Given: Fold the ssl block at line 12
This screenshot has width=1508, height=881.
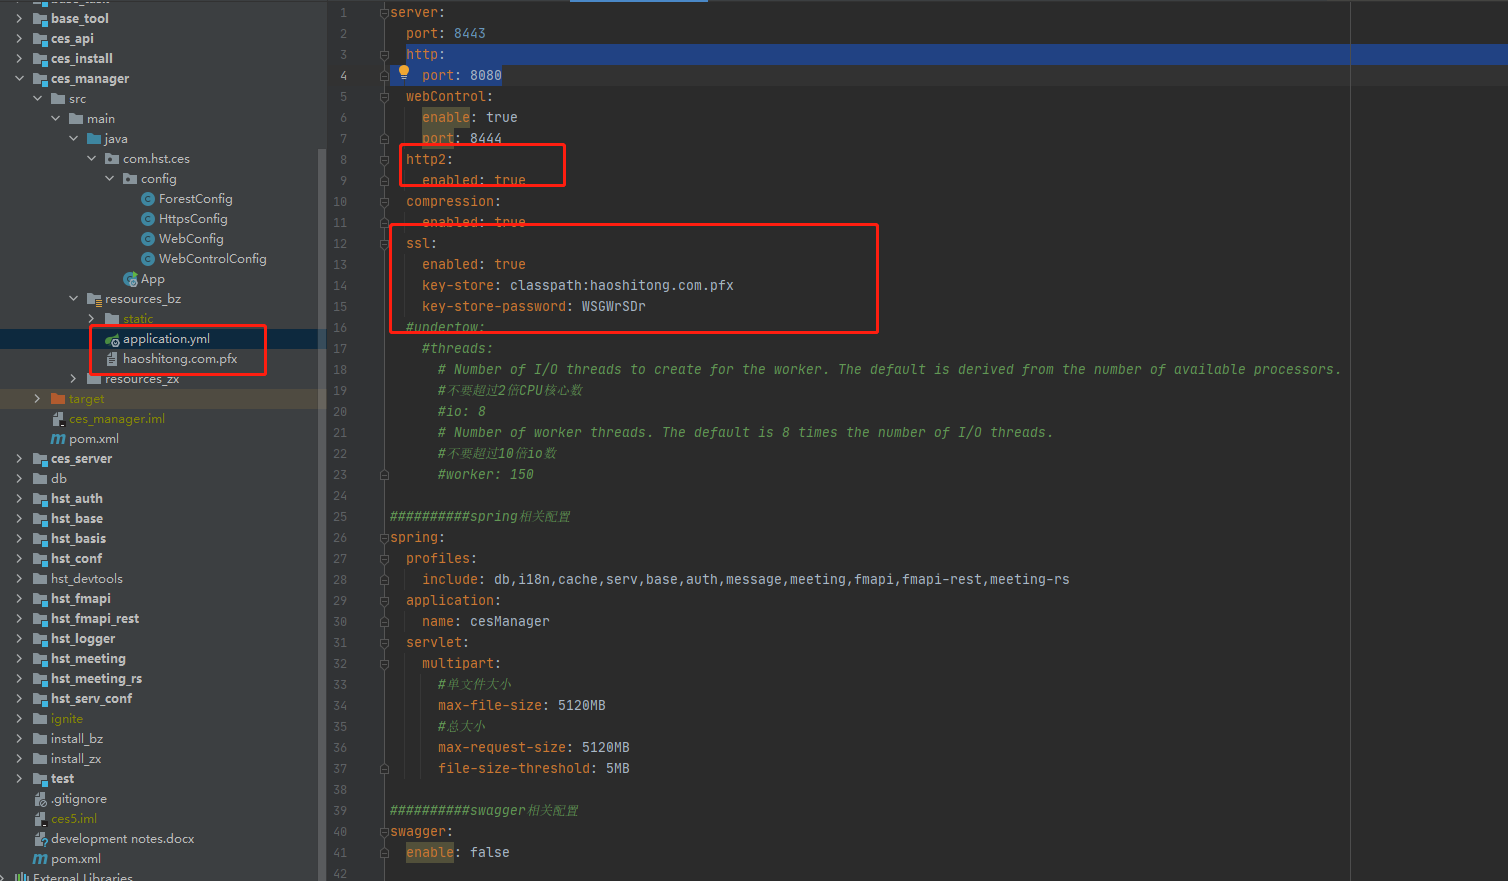Looking at the screenshot, I should 384,244.
